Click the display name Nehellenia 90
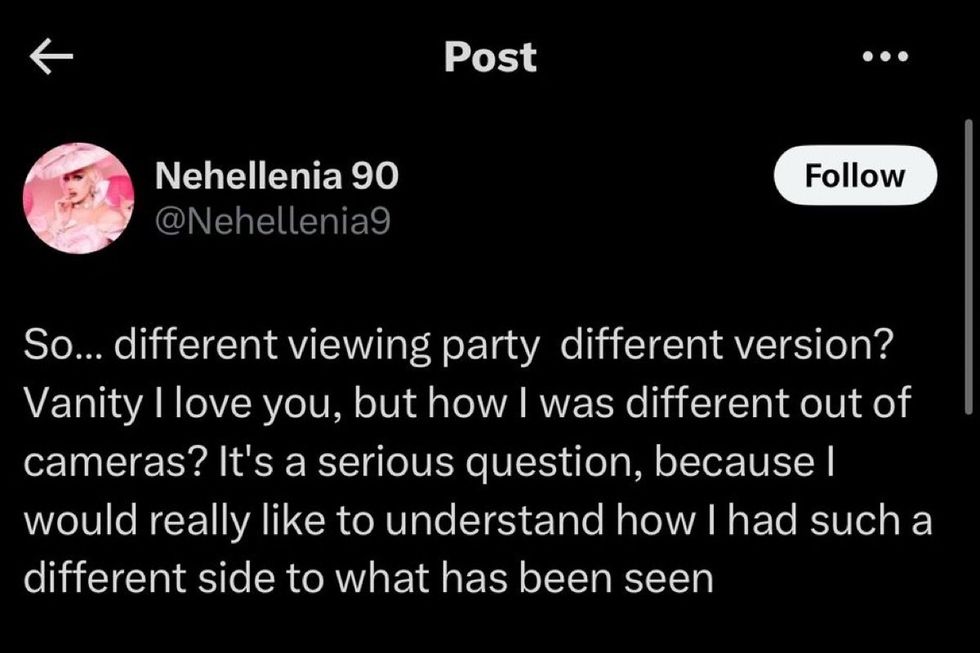 [276, 175]
